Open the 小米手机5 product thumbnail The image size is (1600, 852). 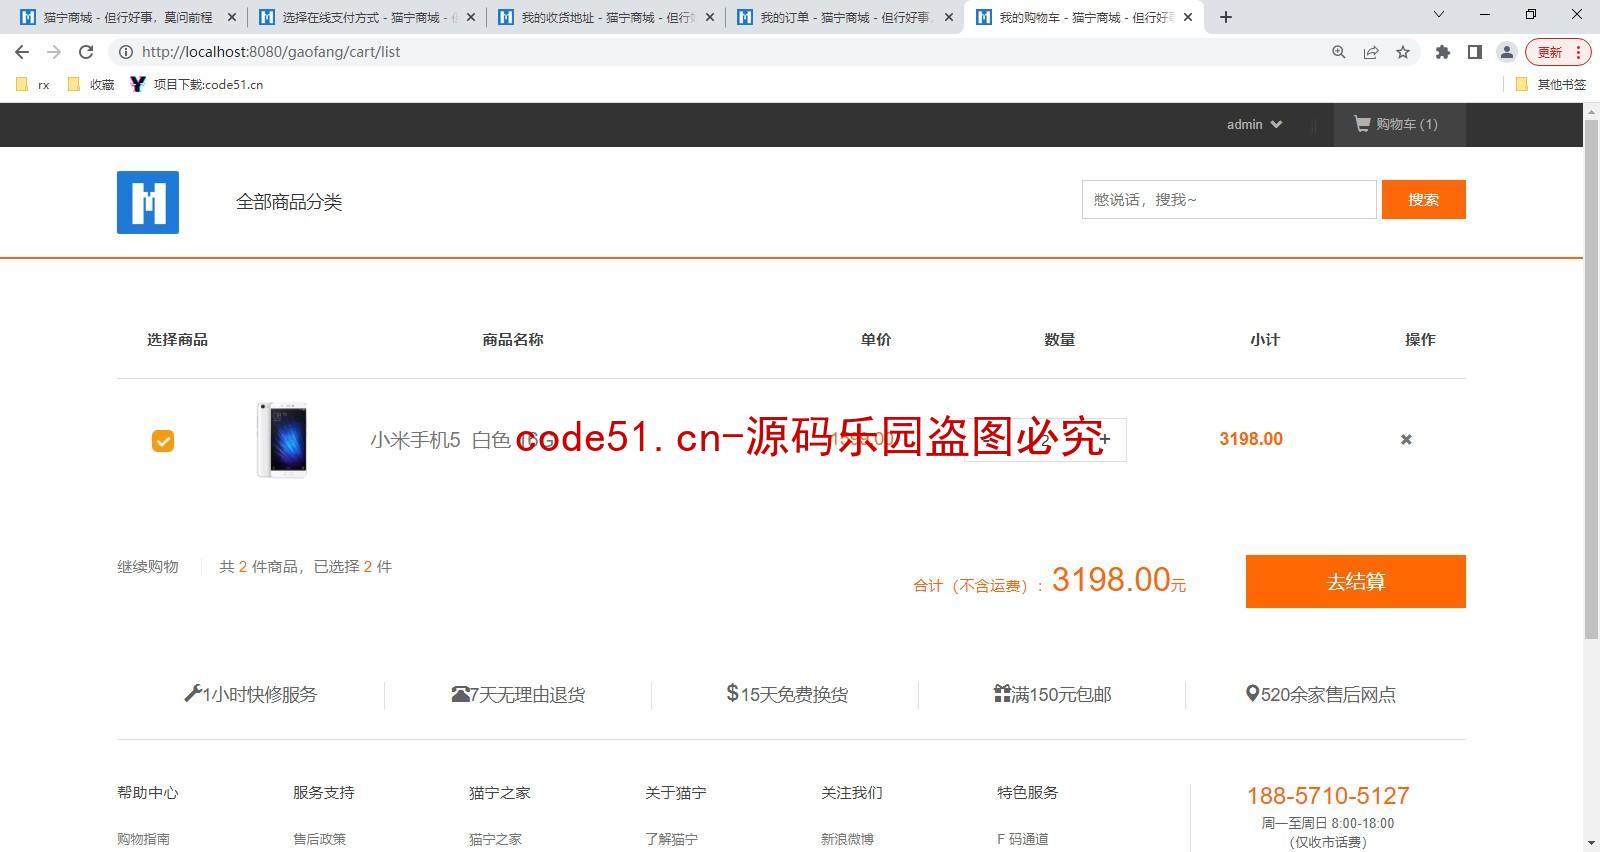[x=282, y=440]
